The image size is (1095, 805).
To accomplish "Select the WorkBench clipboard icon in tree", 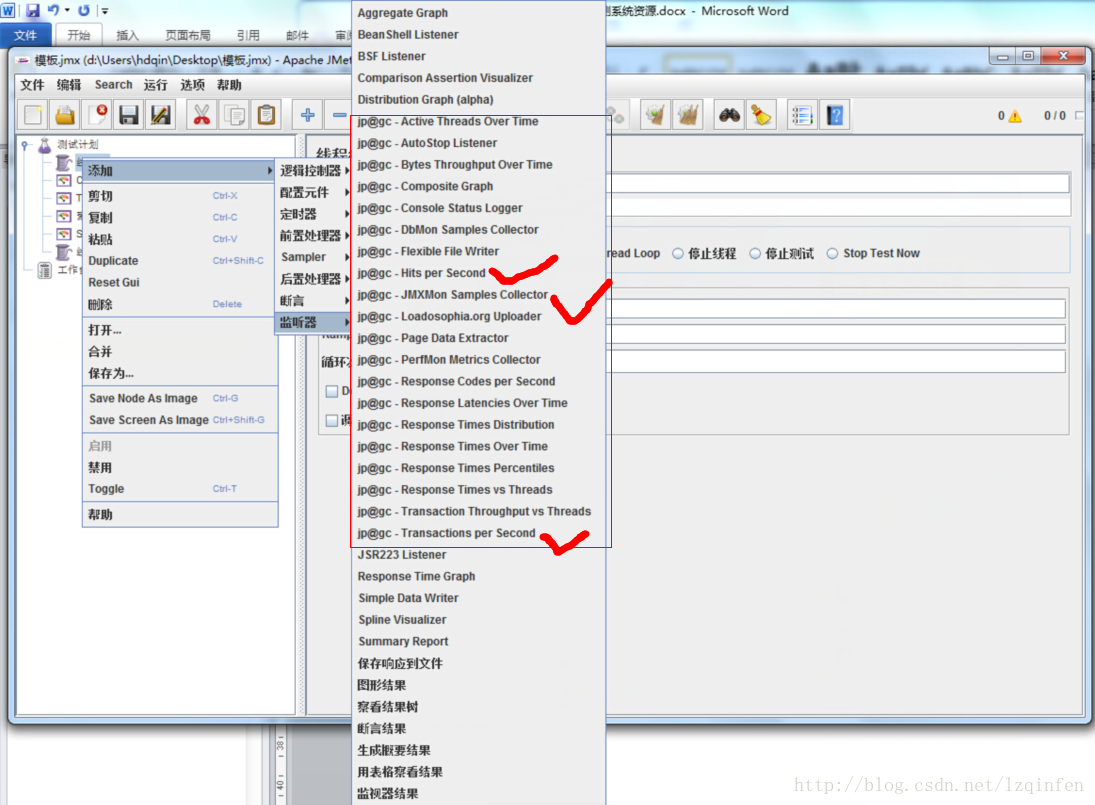I will tap(45, 270).
